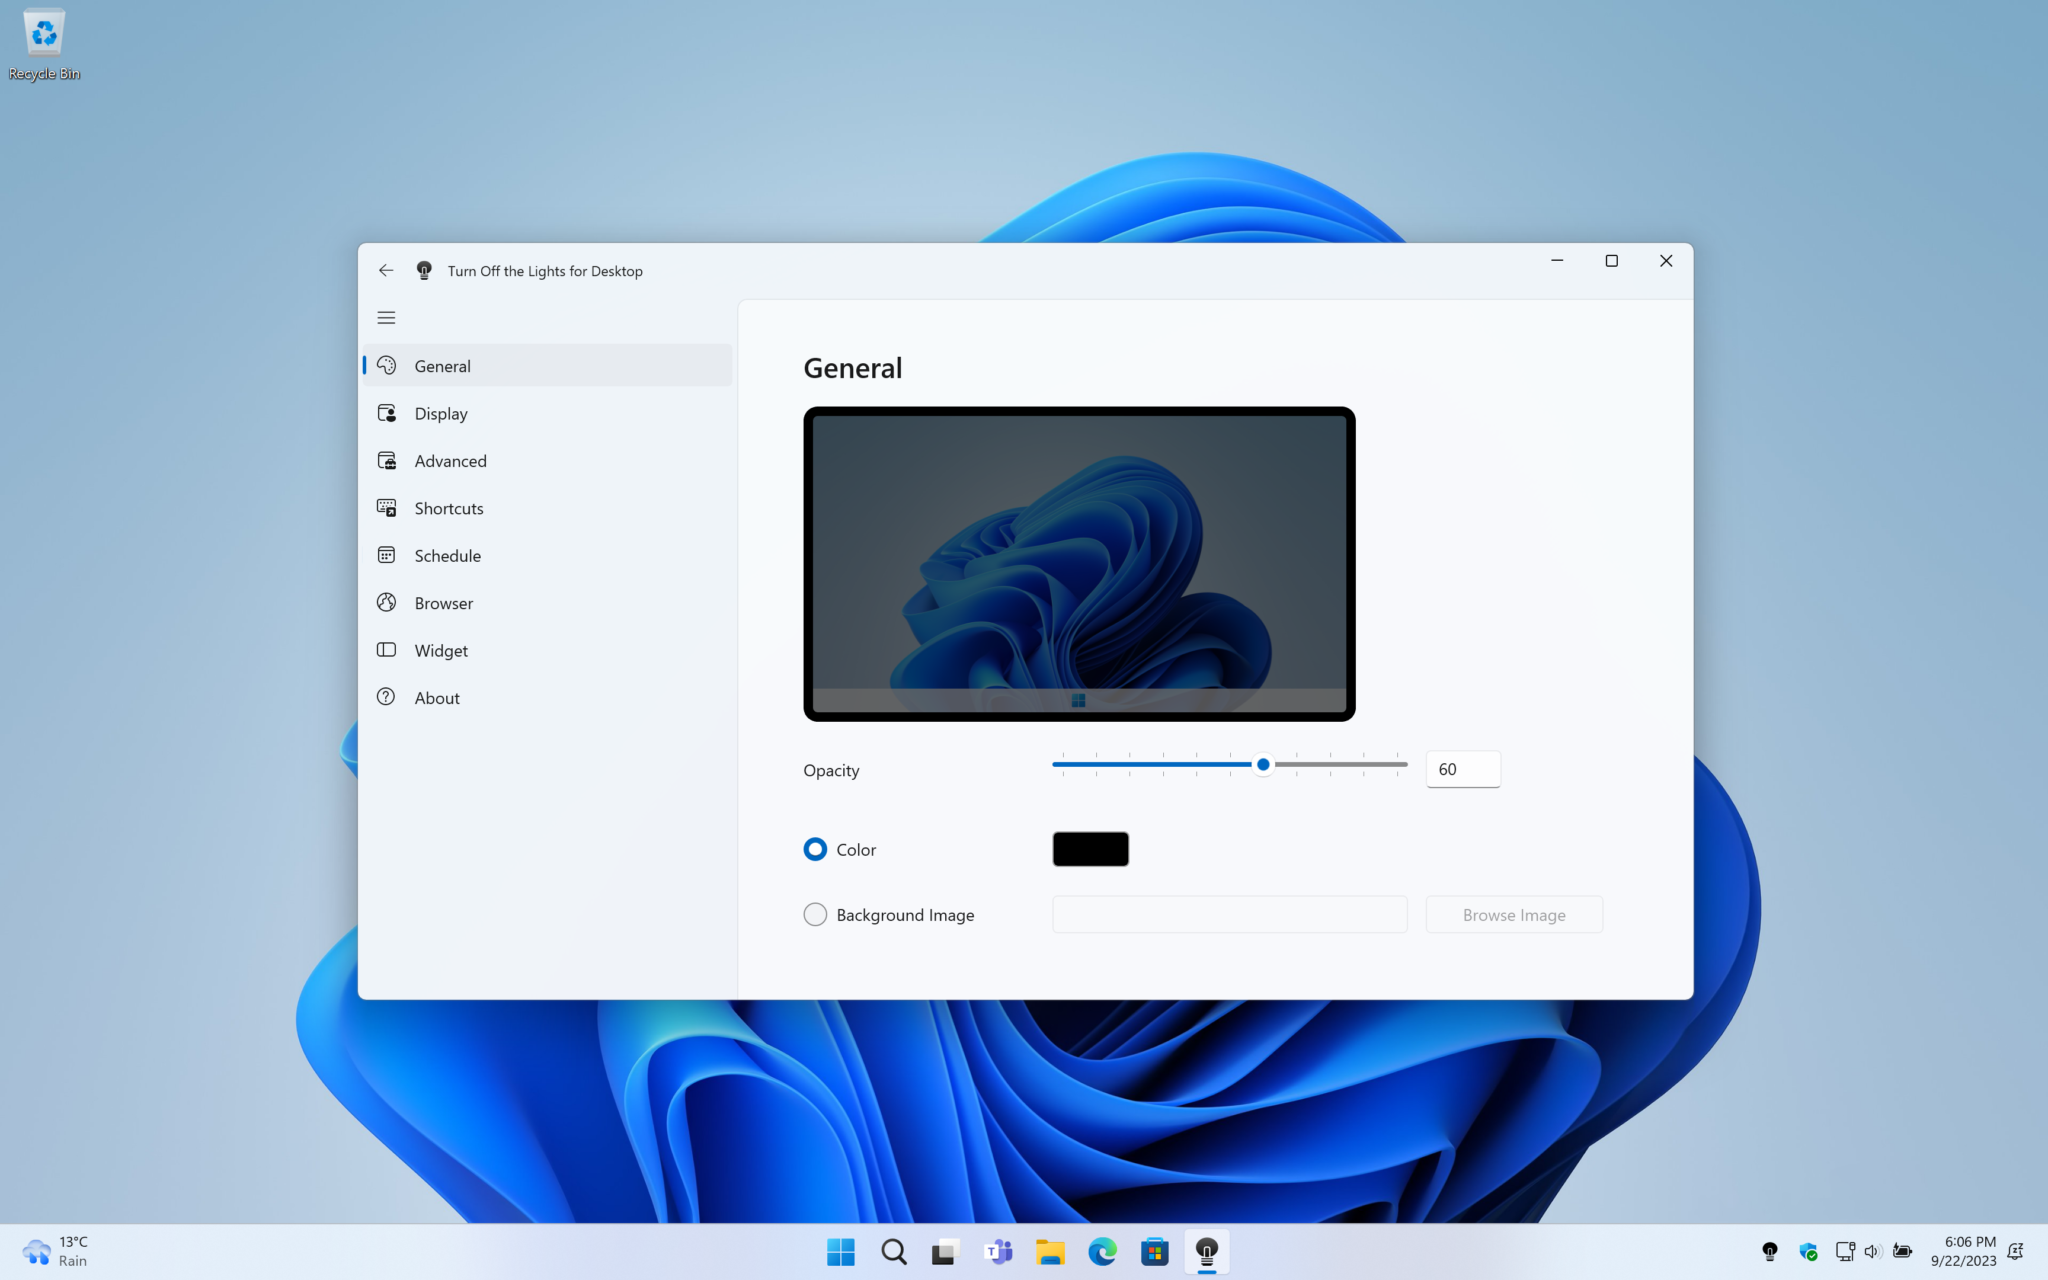Minimize the Turn Off the Lights window
Image resolution: width=2048 pixels, height=1280 pixels.
(x=1557, y=261)
